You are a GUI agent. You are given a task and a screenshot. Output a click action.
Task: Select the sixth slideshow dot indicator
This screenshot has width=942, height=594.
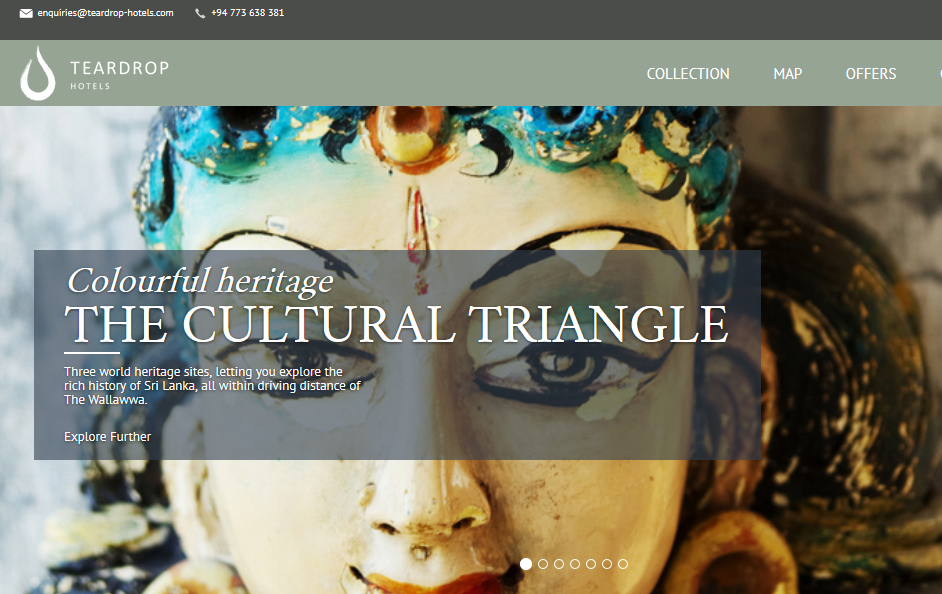pos(607,564)
